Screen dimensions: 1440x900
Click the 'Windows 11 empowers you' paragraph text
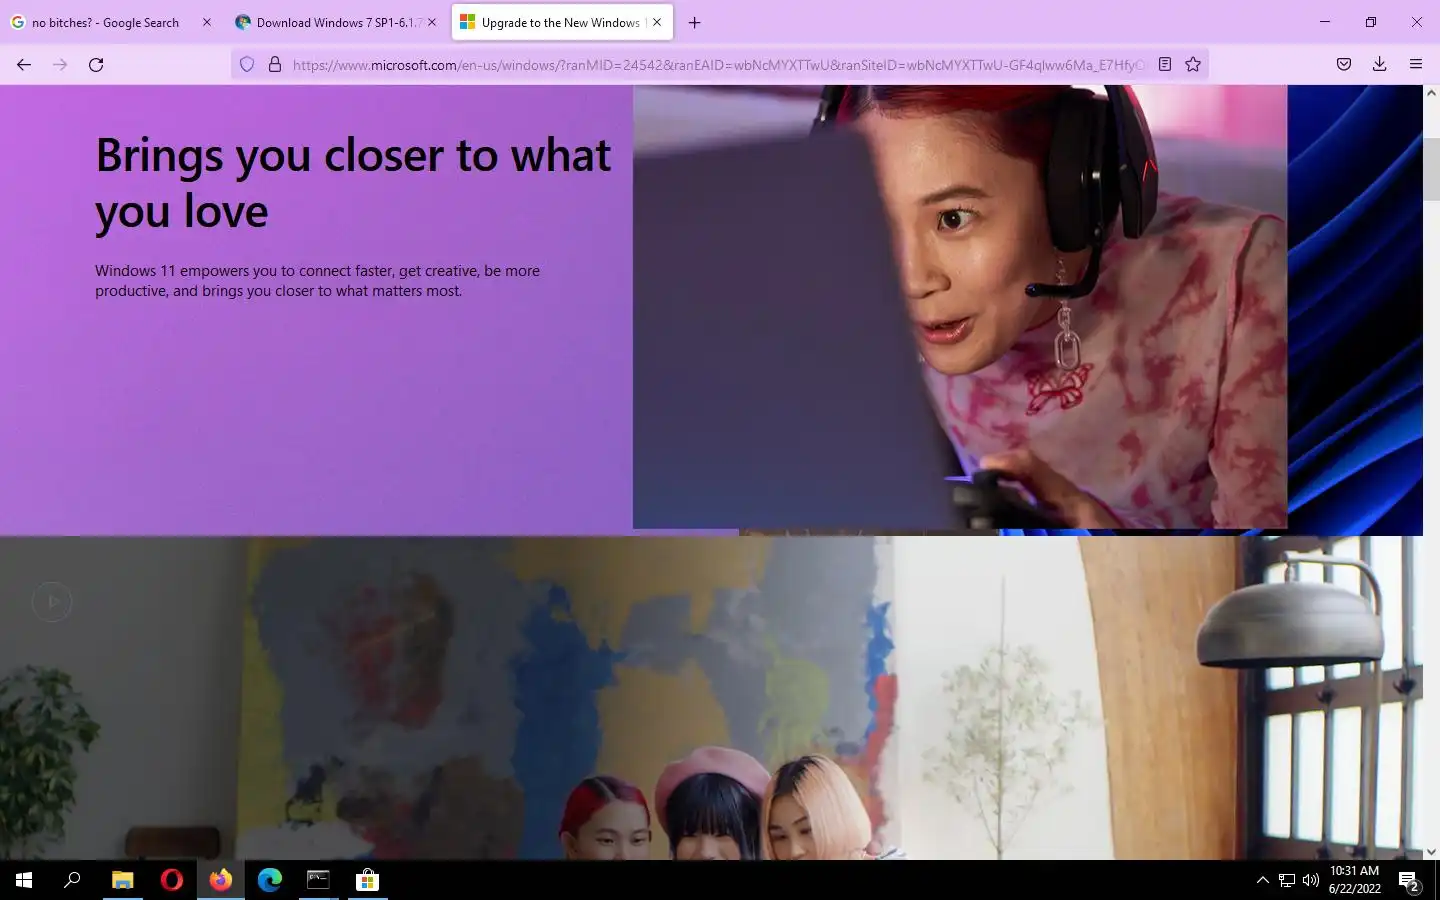[317, 281]
